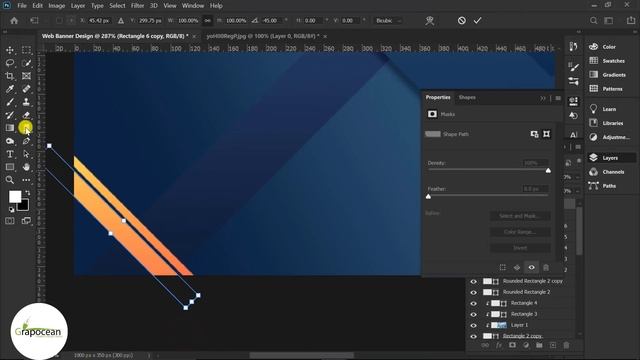
Task: Open the tool preset picker dropdown
Action: [35, 20]
